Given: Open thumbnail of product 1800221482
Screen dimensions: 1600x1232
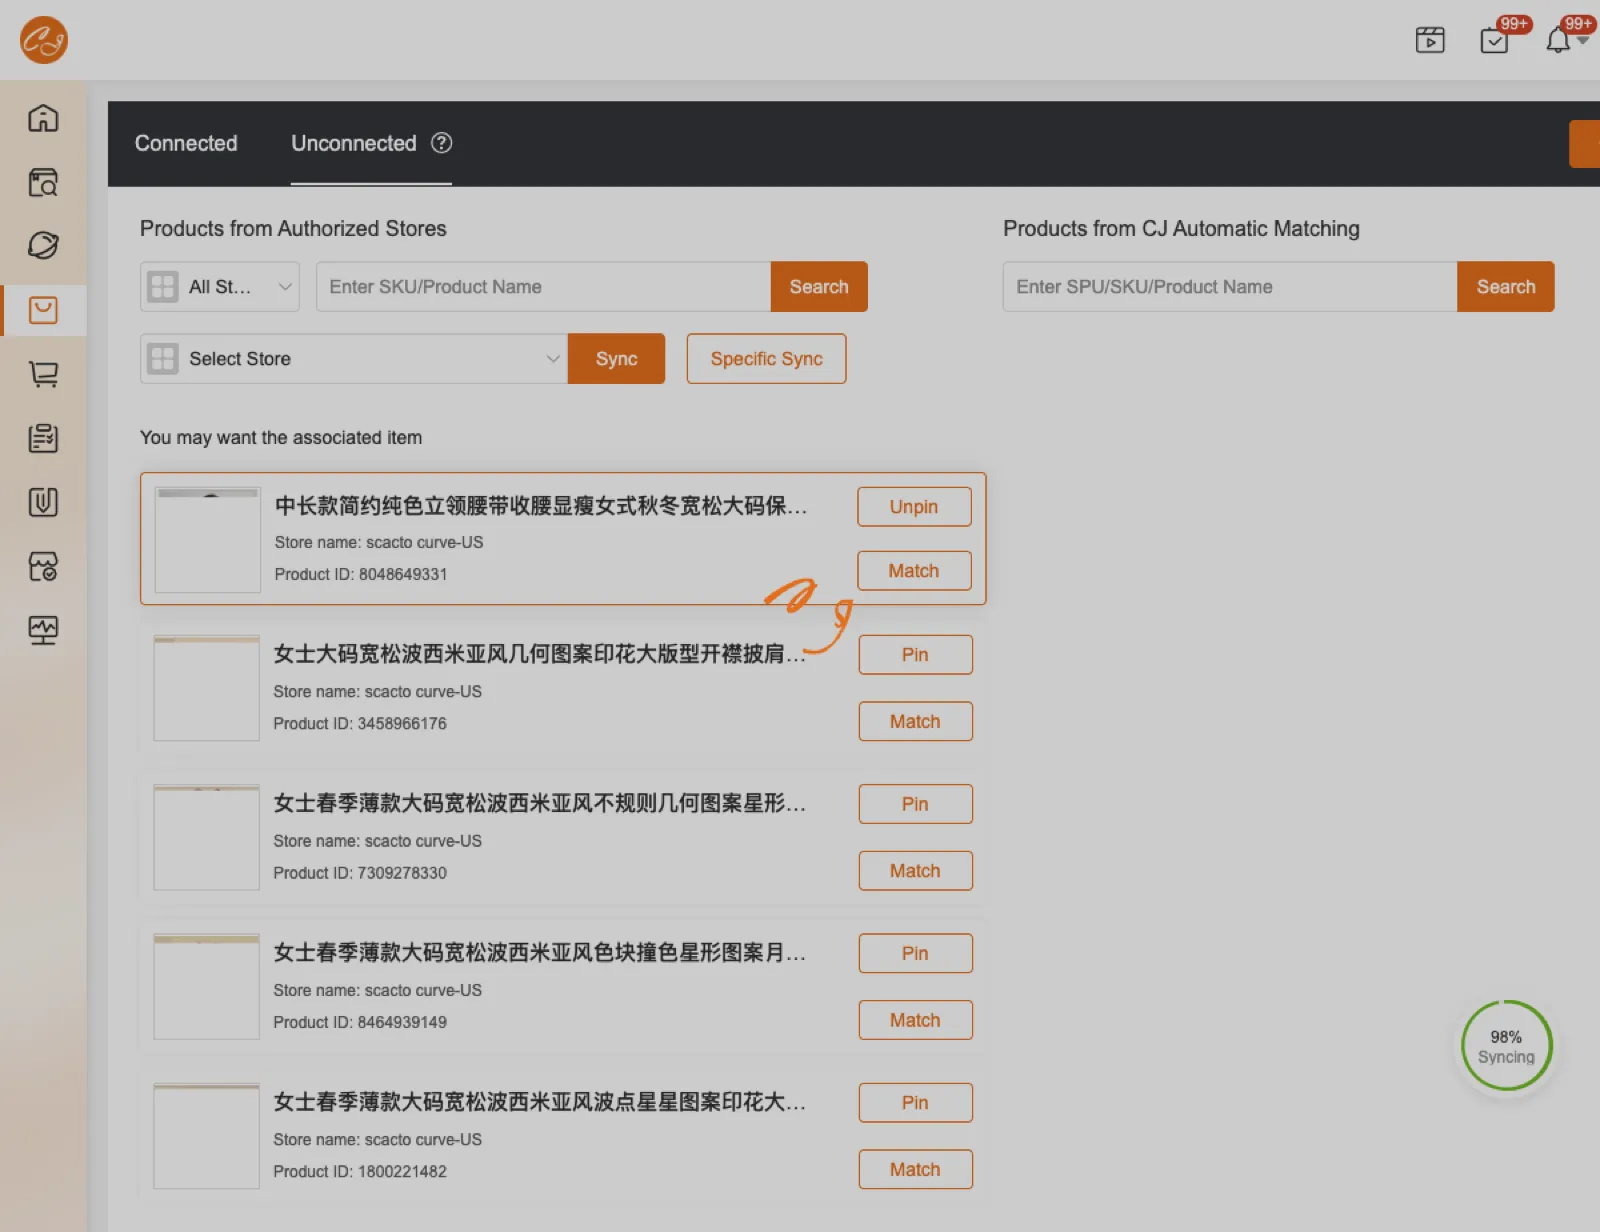Looking at the screenshot, I should click(207, 1136).
